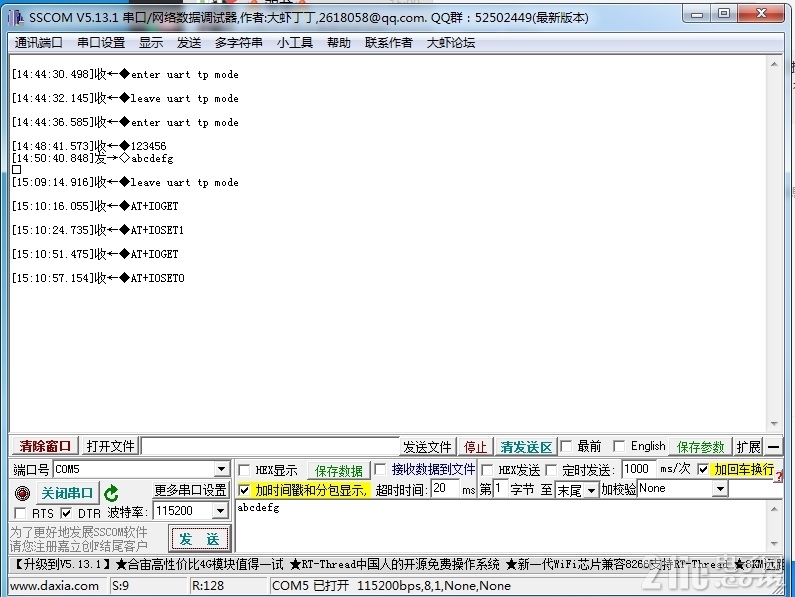Click the file path input field
This screenshot has width=795, height=597.
pyautogui.click(x=270, y=446)
